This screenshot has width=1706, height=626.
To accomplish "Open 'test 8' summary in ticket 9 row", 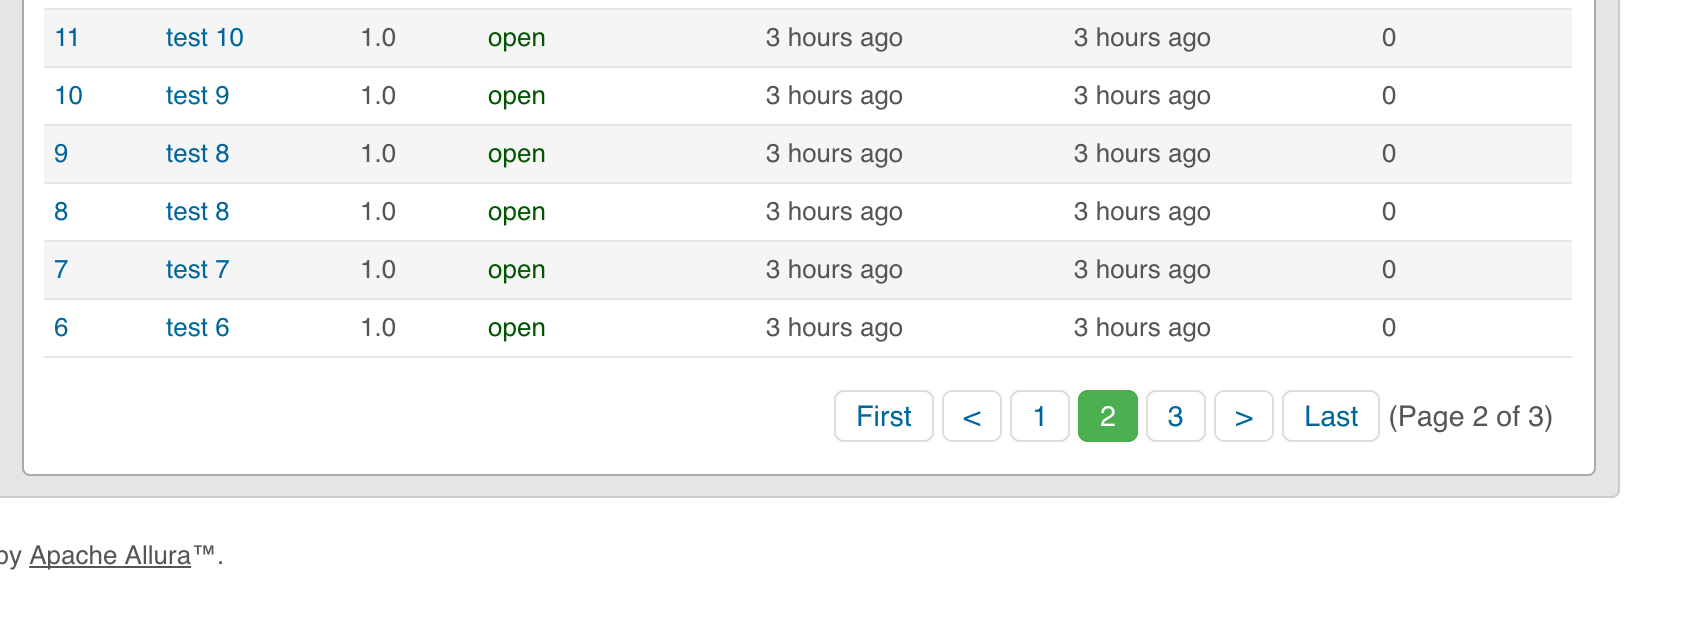I will point(197,154).
